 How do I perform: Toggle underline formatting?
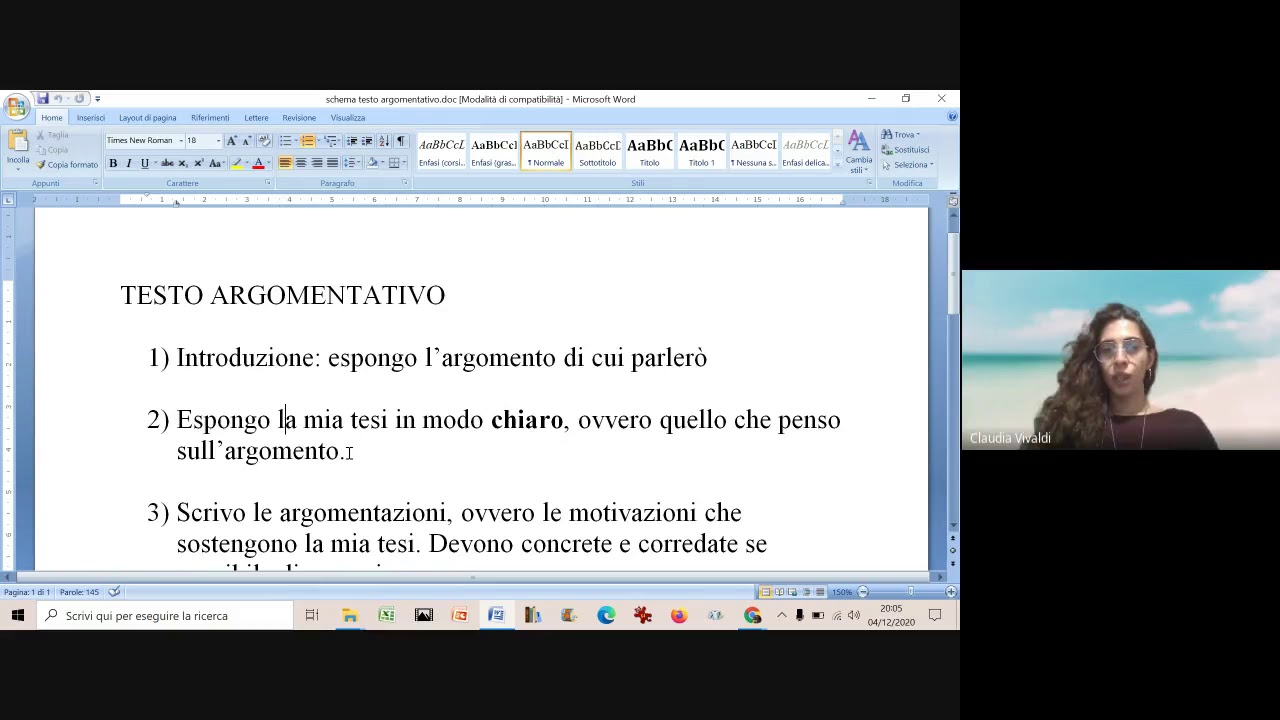click(x=144, y=163)
